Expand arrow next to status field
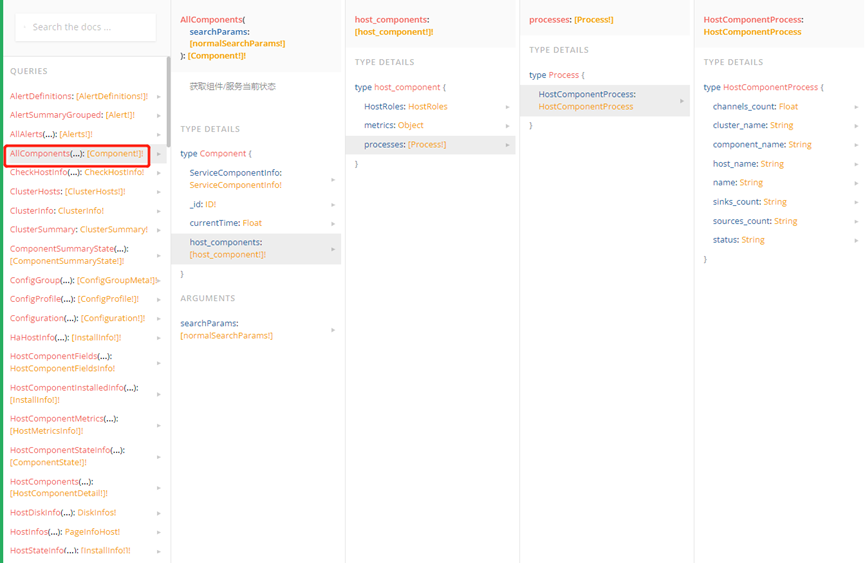865x563 pixels. pyautogui.click(x=856, y=240)
